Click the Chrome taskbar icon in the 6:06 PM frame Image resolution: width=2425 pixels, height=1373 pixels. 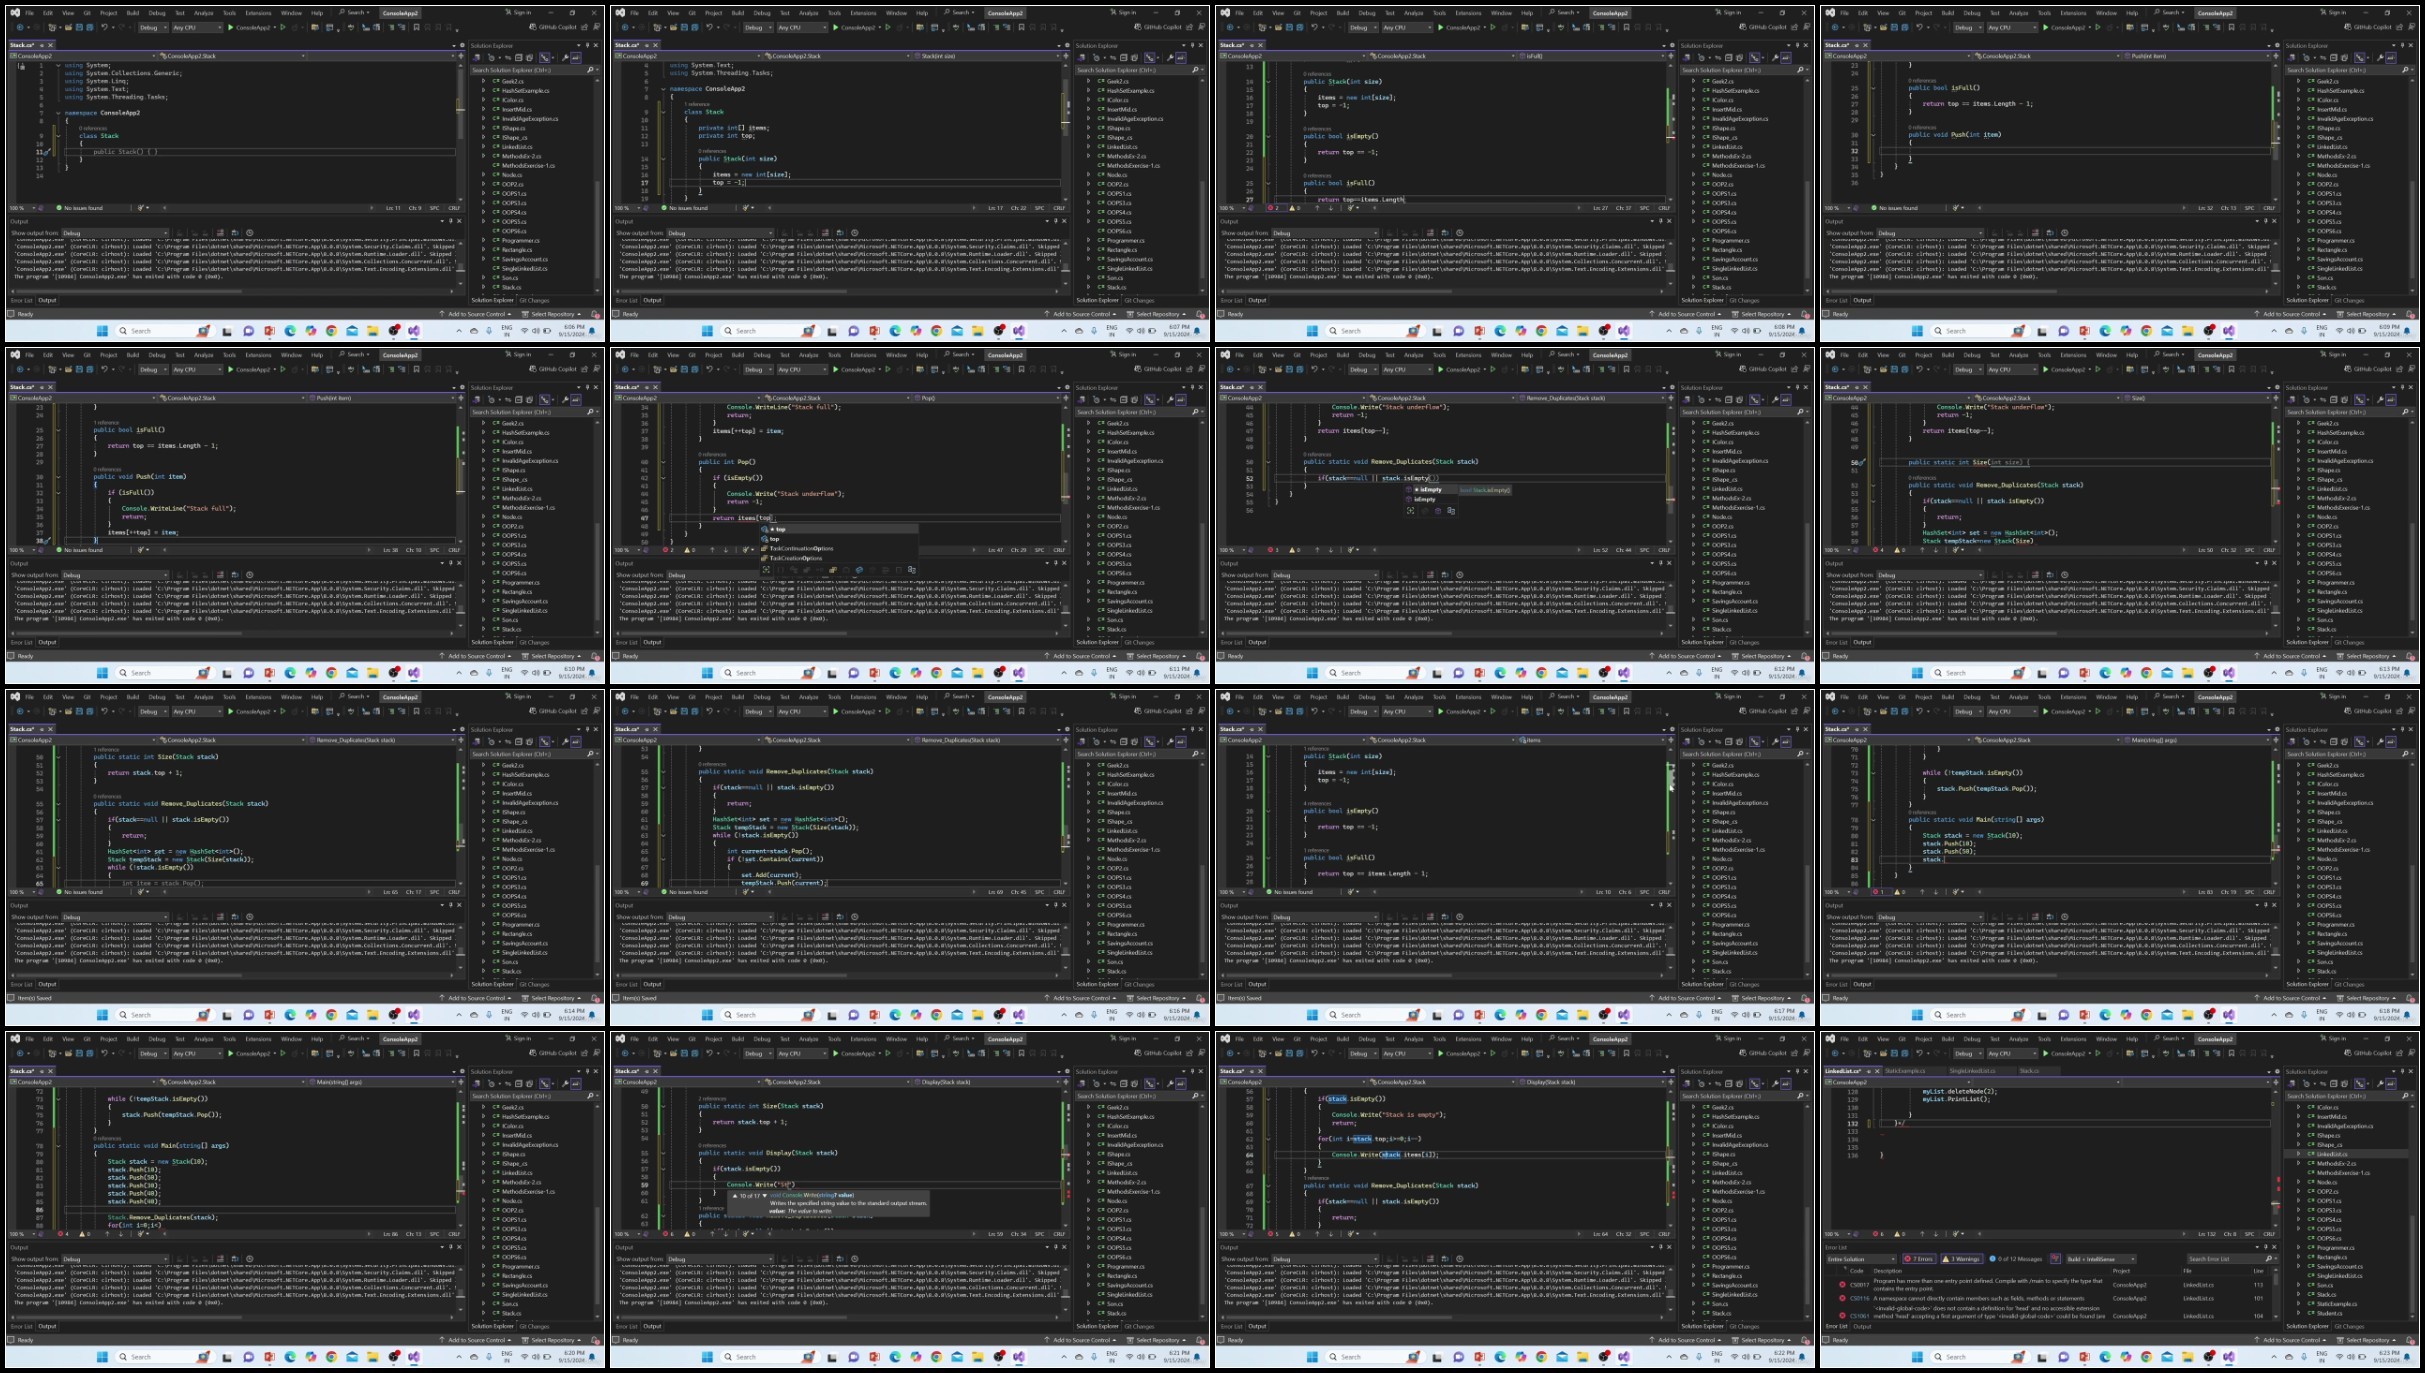pos(331,330)
